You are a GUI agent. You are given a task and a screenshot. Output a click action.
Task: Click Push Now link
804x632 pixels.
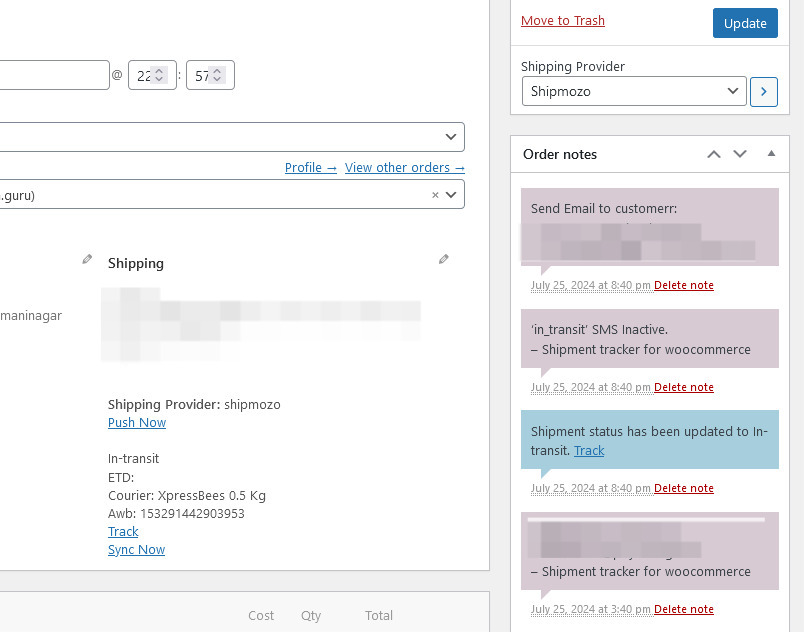[137, 422]
